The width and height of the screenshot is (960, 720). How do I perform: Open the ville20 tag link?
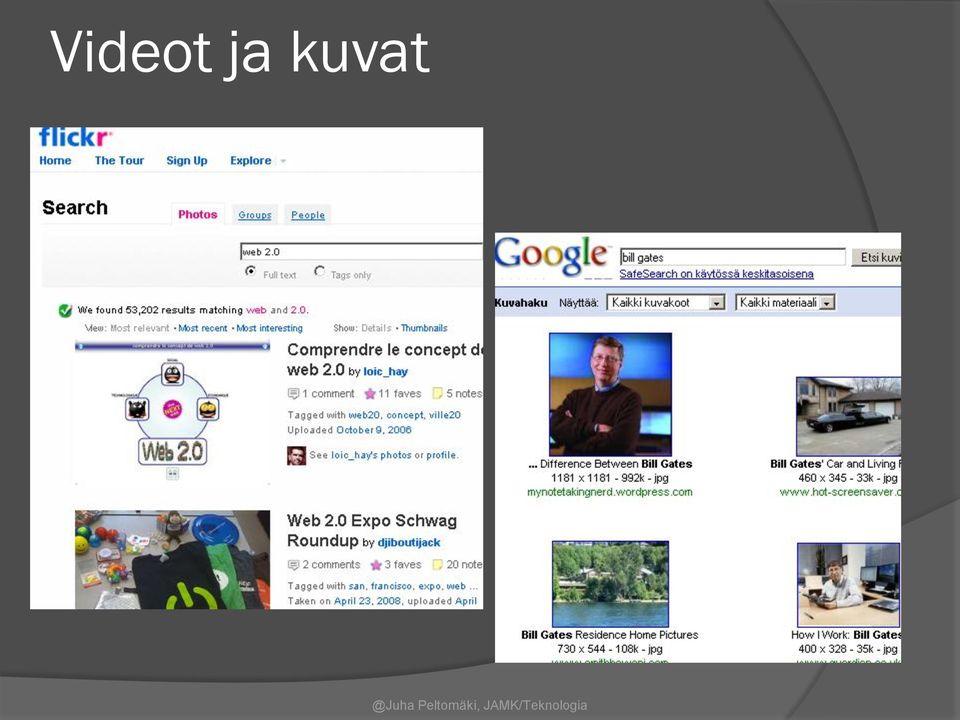click(x=445, y=415)
